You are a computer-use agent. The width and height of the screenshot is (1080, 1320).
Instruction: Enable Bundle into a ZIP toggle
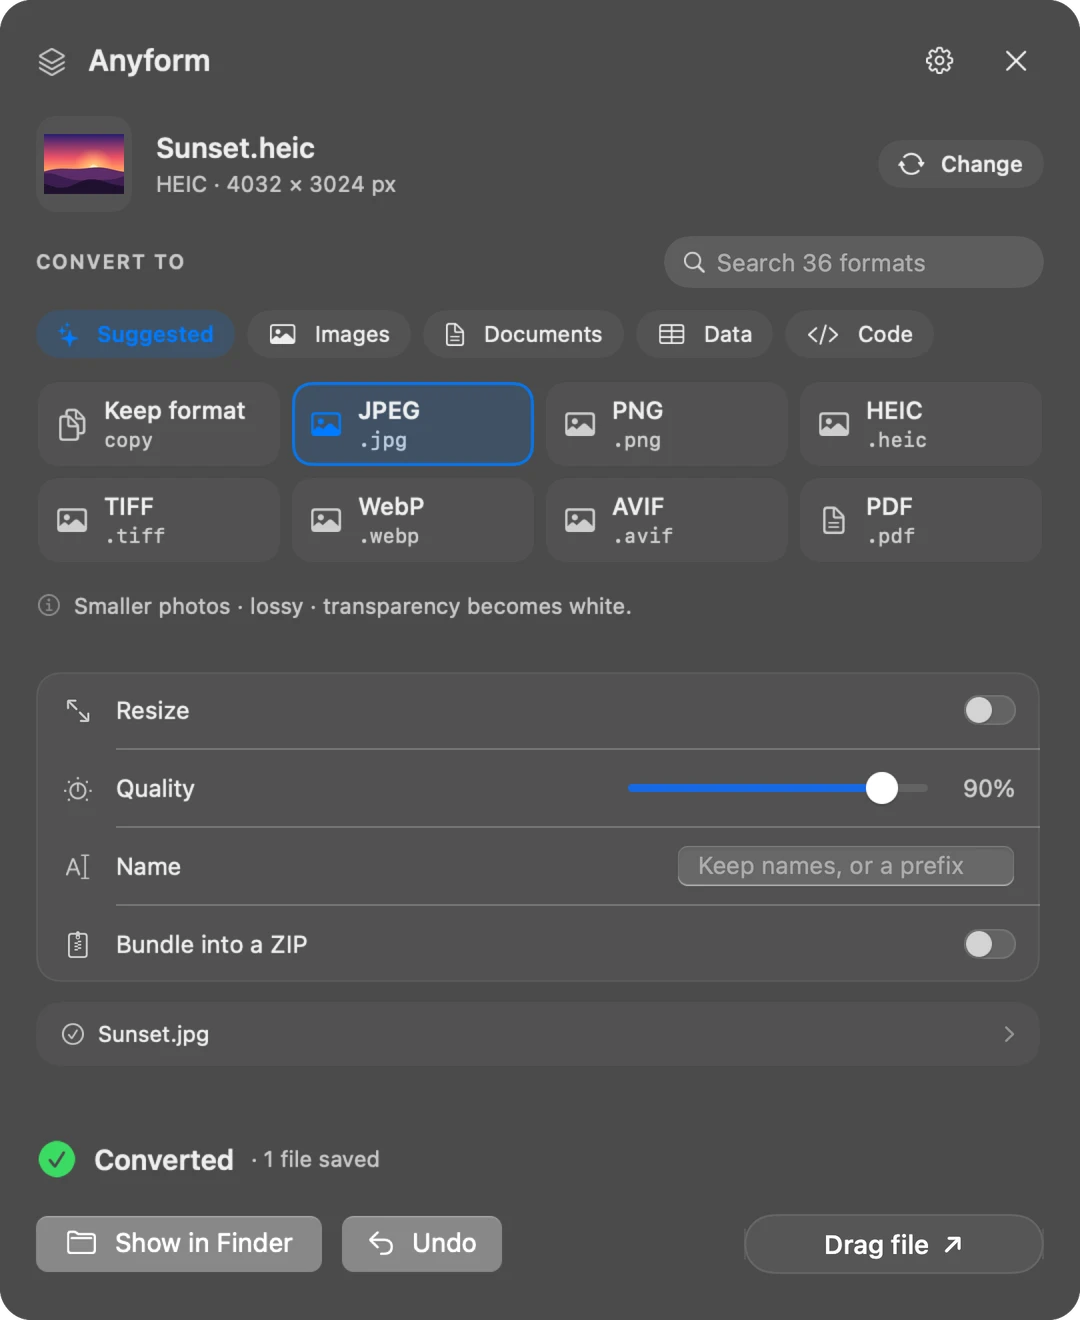(990, 944)
